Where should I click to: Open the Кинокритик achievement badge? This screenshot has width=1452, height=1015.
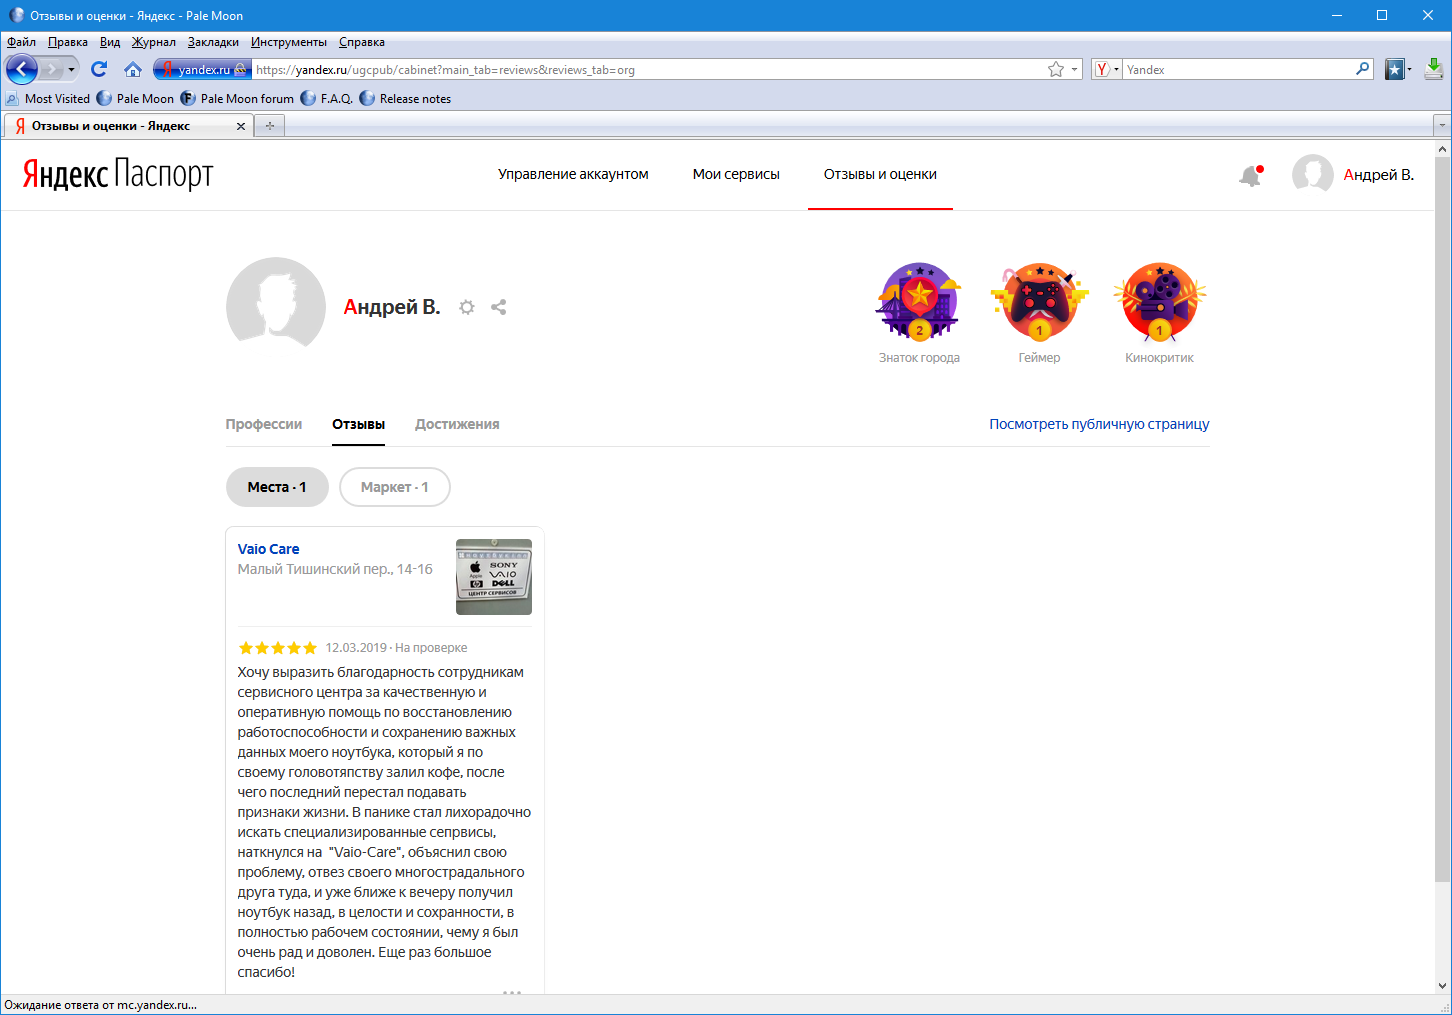1159,312
